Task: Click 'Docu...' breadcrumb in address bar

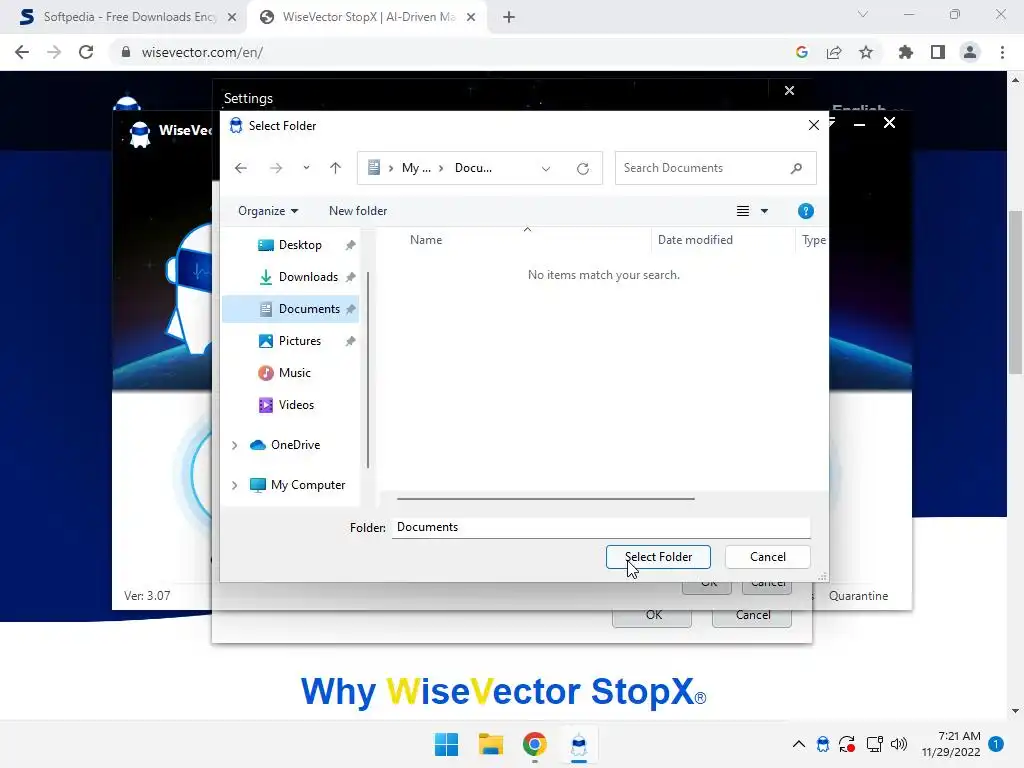Action: [473, 168]
